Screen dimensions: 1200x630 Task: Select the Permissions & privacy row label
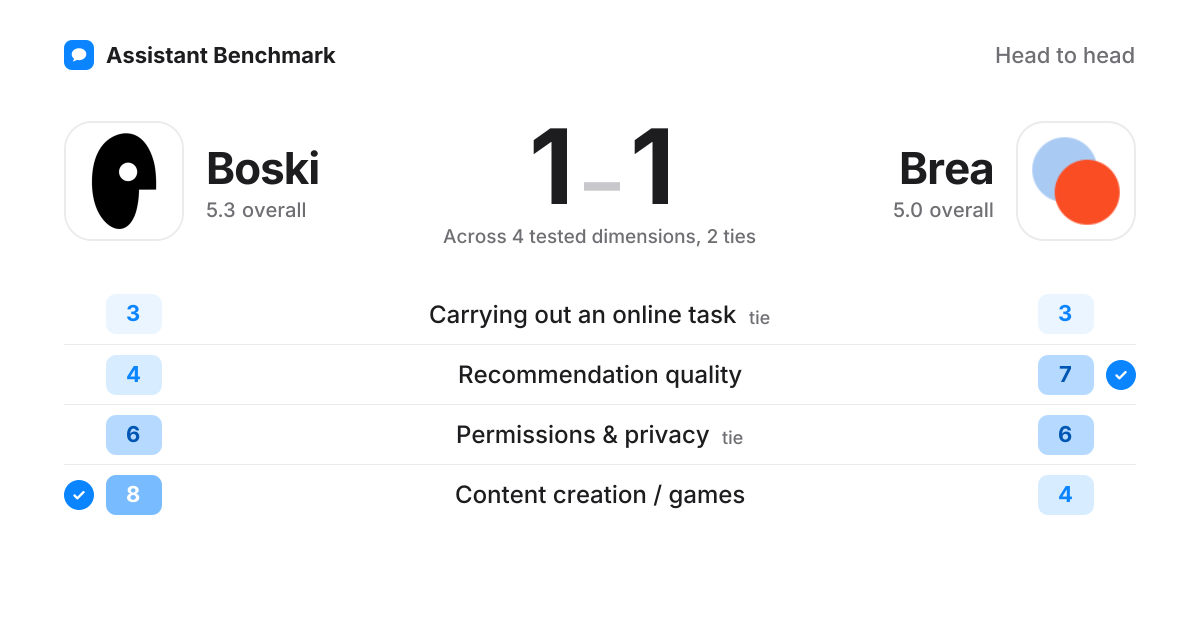(583, 435)
